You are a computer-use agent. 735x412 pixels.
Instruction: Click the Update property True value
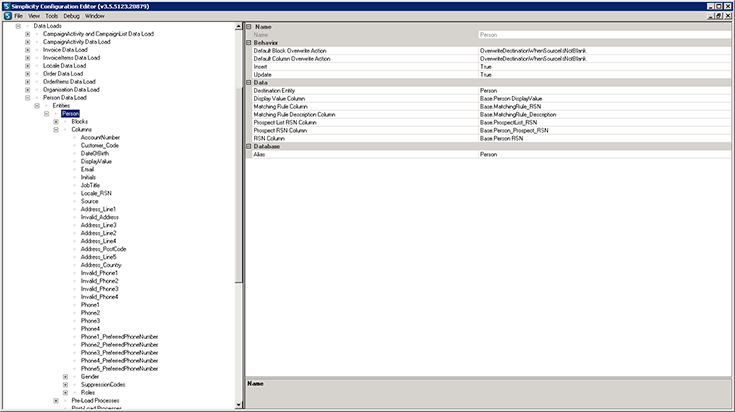pos(604,75)
